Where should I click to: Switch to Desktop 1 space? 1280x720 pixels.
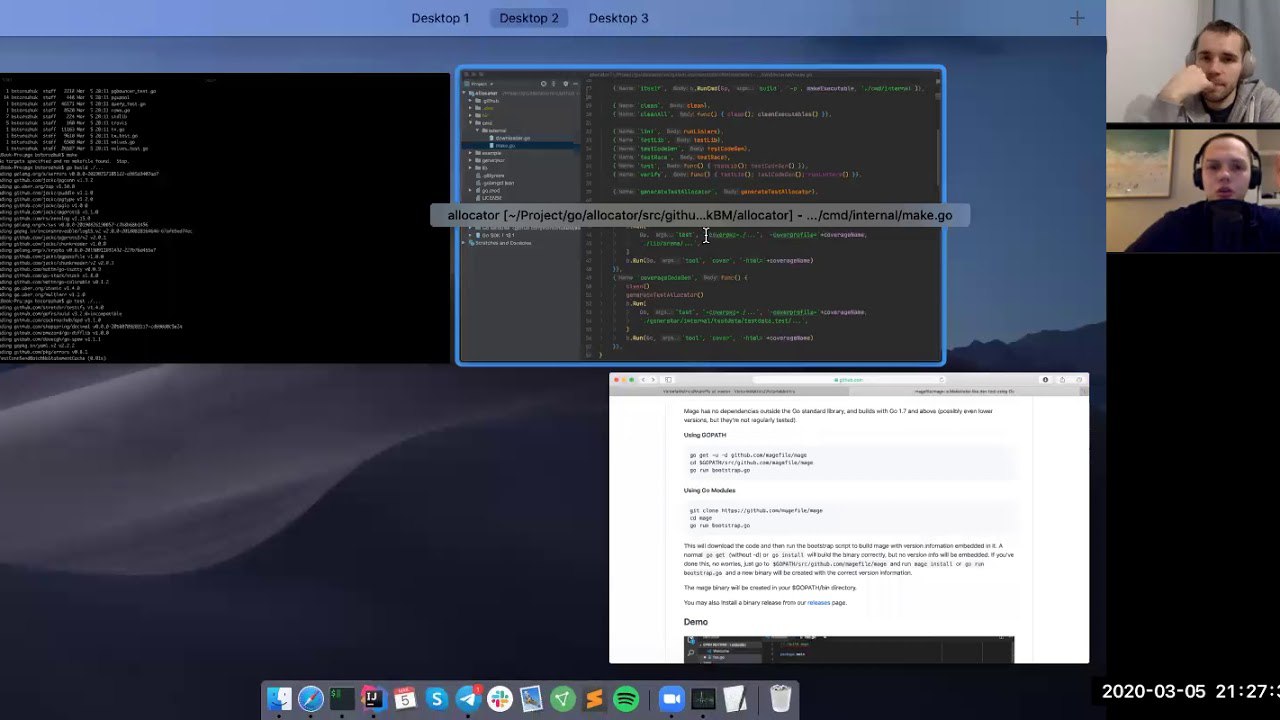(440, 18)
